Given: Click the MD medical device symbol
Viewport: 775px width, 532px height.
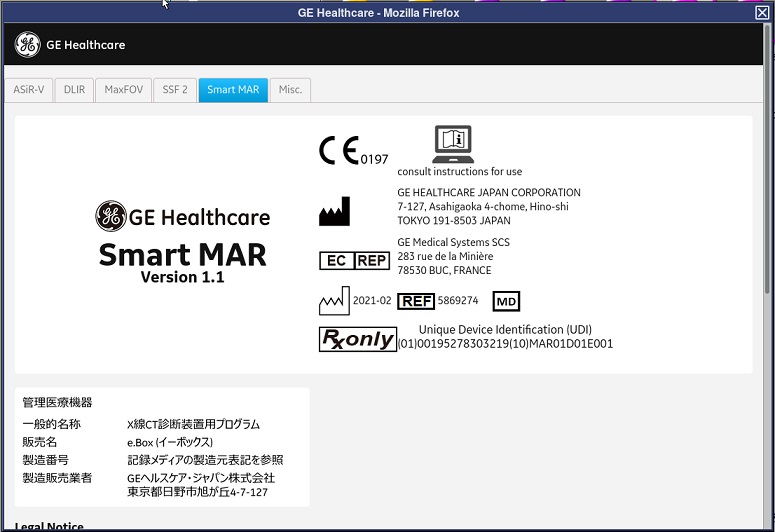Looking at the screenshot, I should 507,301.
